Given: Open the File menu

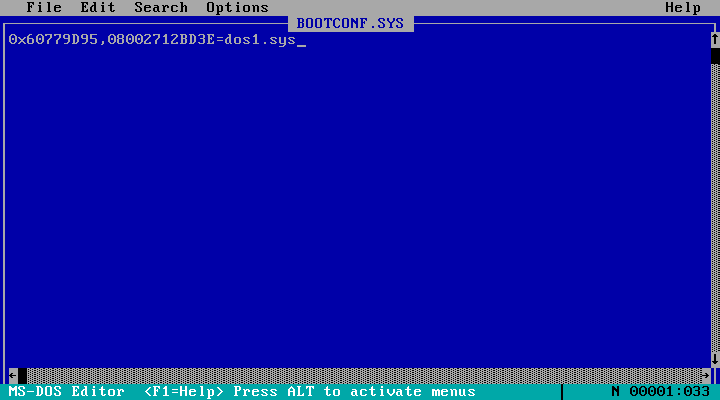Looking at the screenshot, I should coord(44,7).
